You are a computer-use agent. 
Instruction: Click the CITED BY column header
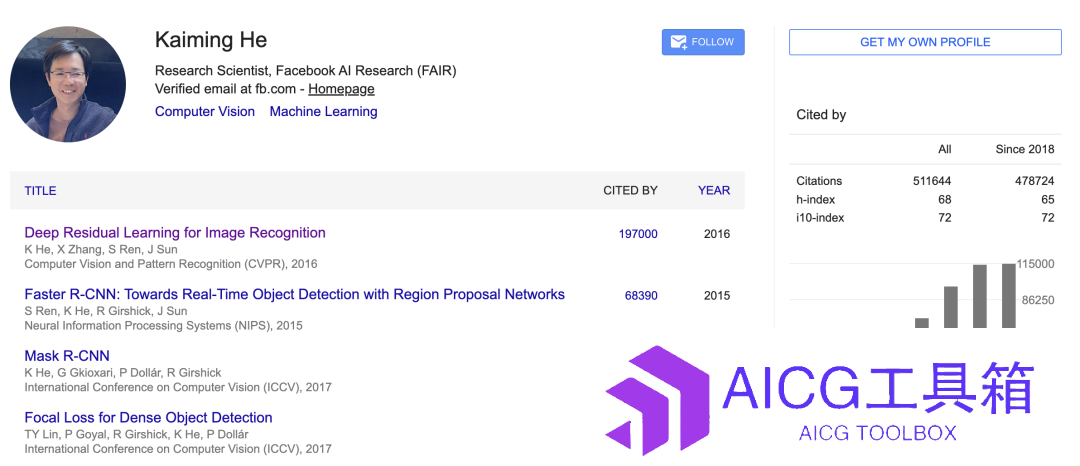630,190
